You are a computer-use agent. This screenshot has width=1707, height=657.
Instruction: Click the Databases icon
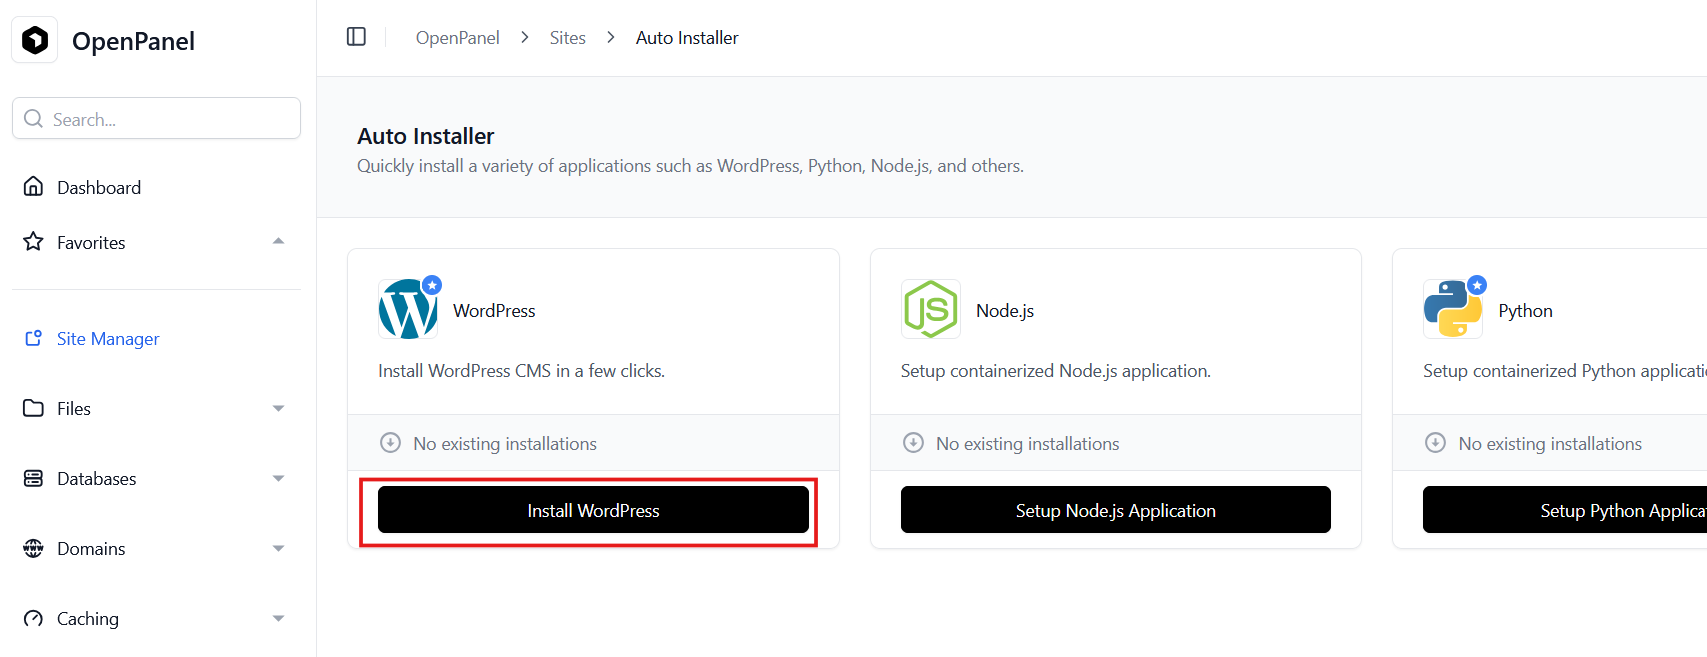coord(33,478)
